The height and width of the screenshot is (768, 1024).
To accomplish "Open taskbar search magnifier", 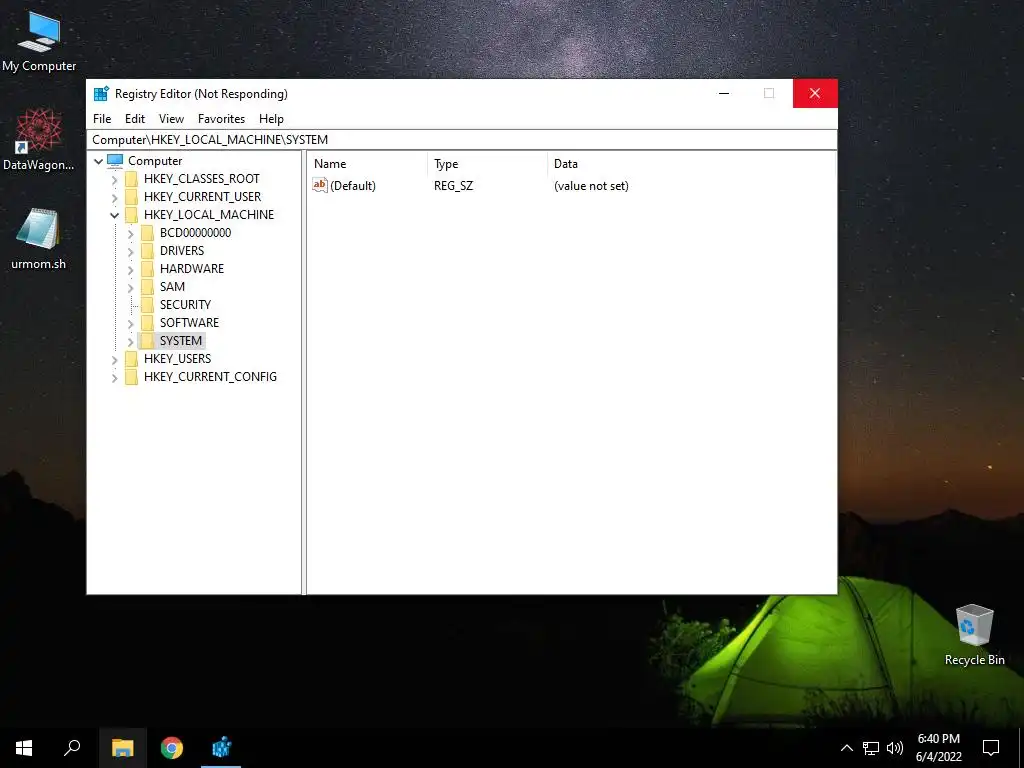I will coord(72,748).
